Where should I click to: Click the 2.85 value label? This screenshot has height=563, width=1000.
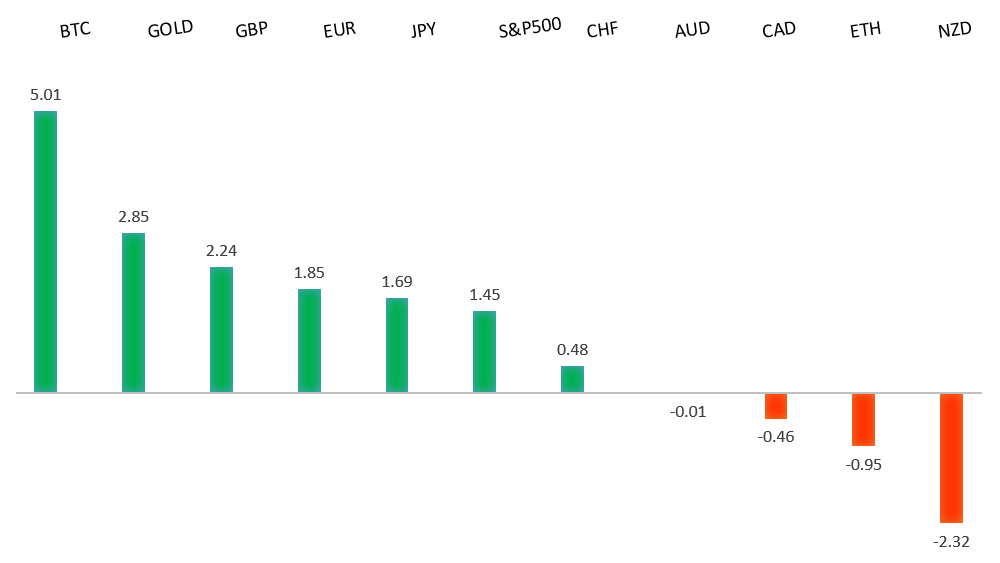click(133, 217)
